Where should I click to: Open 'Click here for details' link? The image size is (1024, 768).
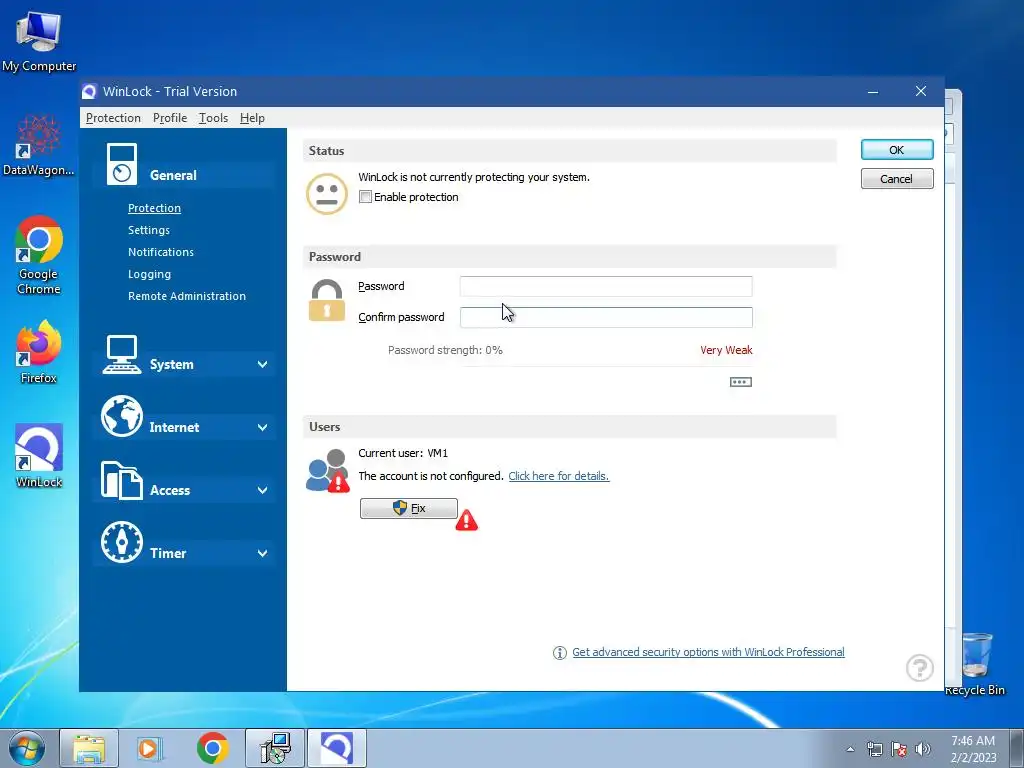click(558, 476)
